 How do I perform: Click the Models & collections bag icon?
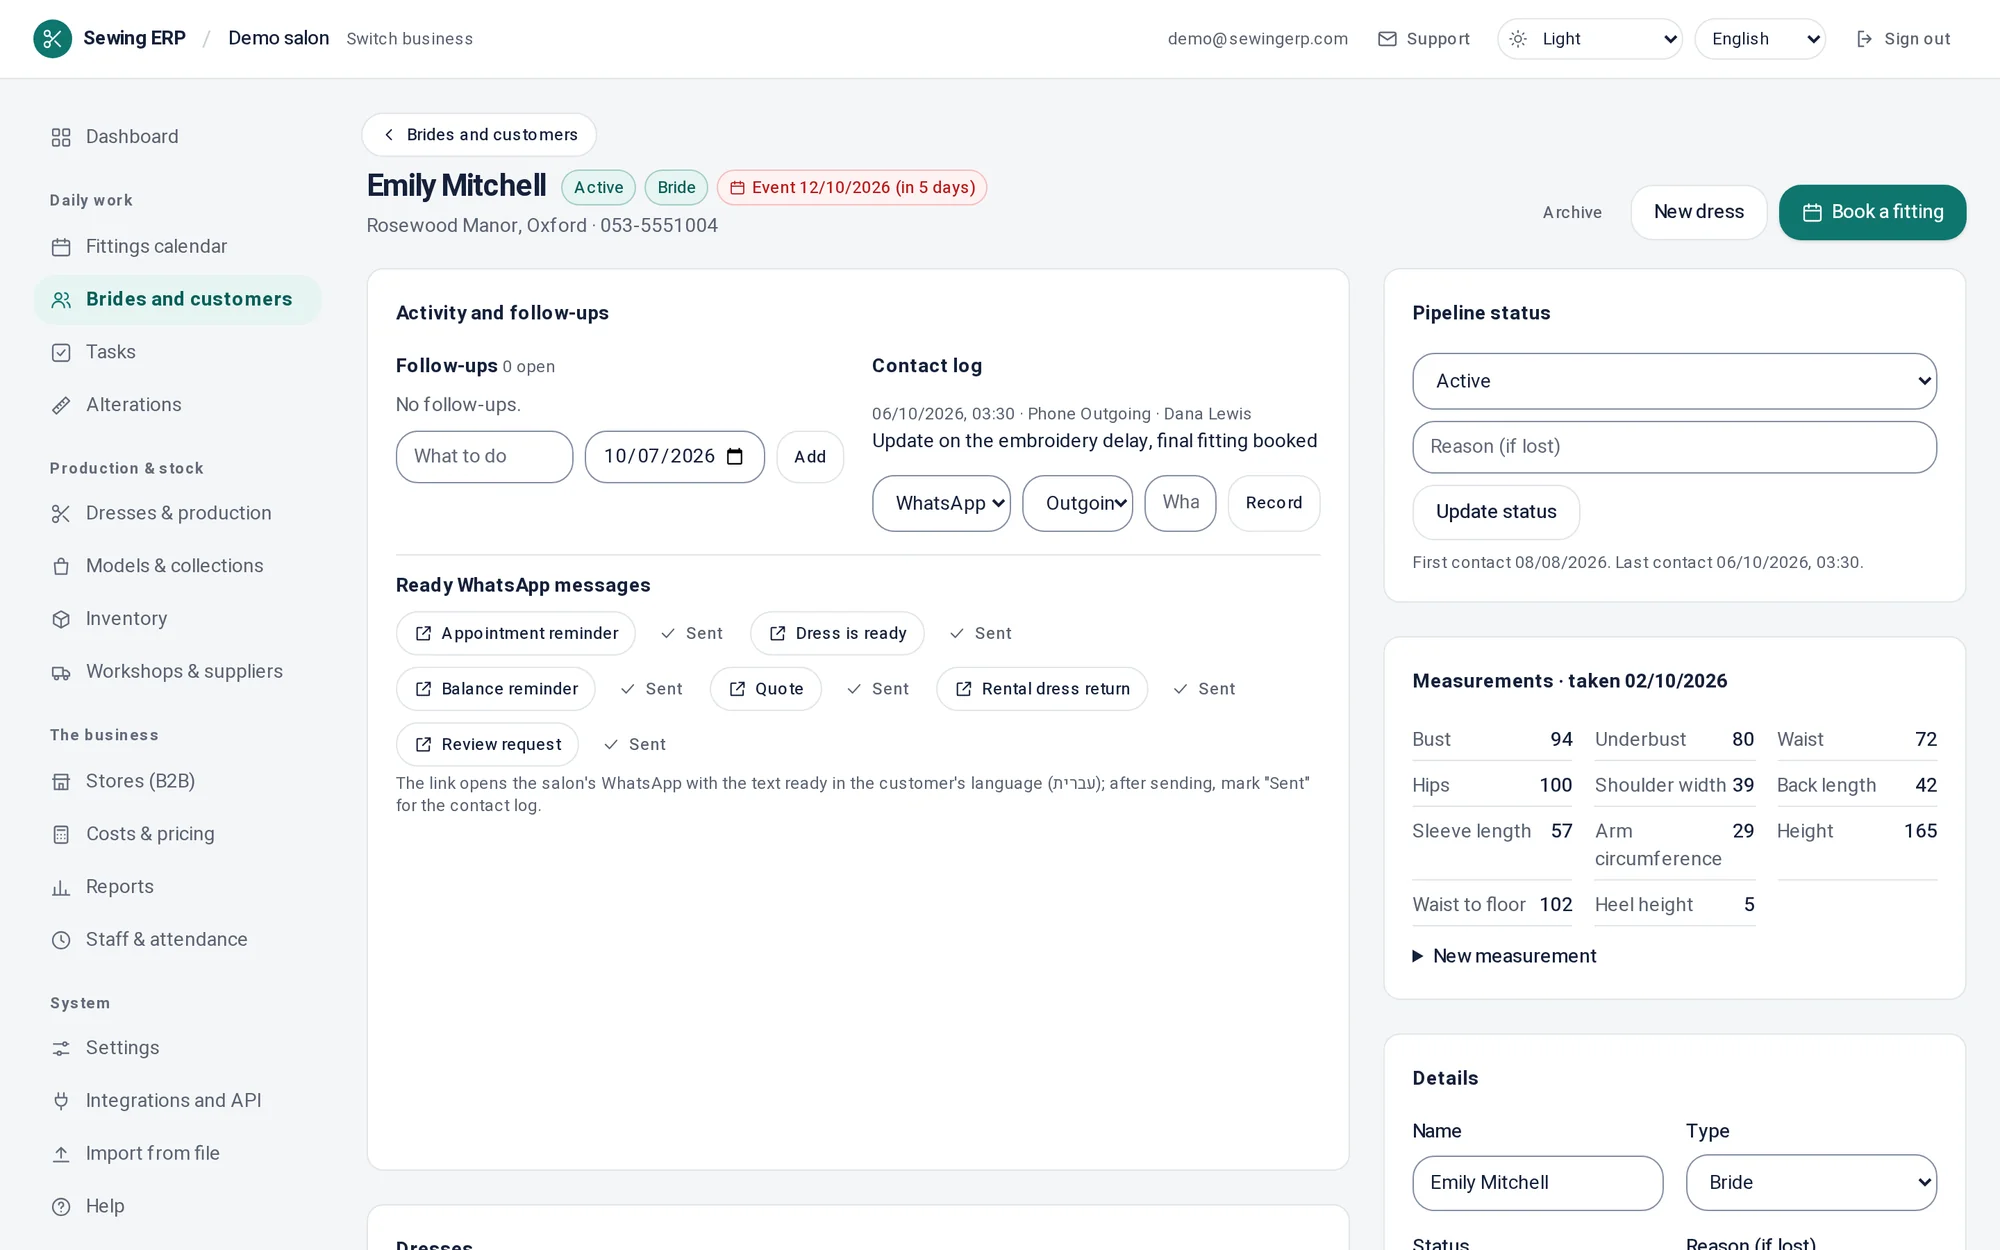61,567
